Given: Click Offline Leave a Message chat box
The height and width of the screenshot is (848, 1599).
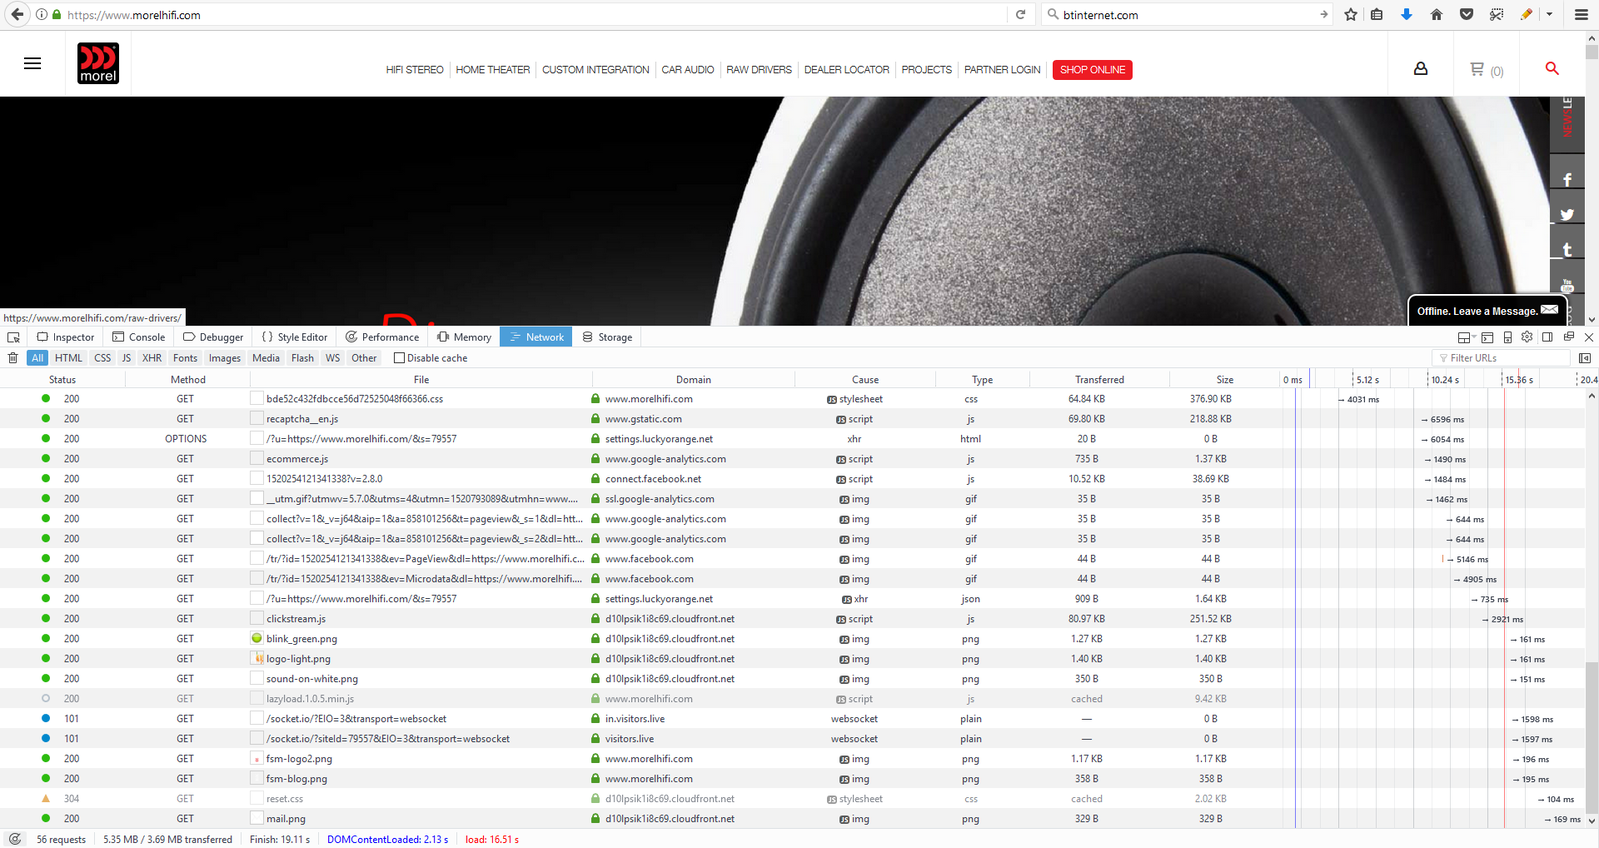Looking at the screenshot, I should [x=1487, y=310].
